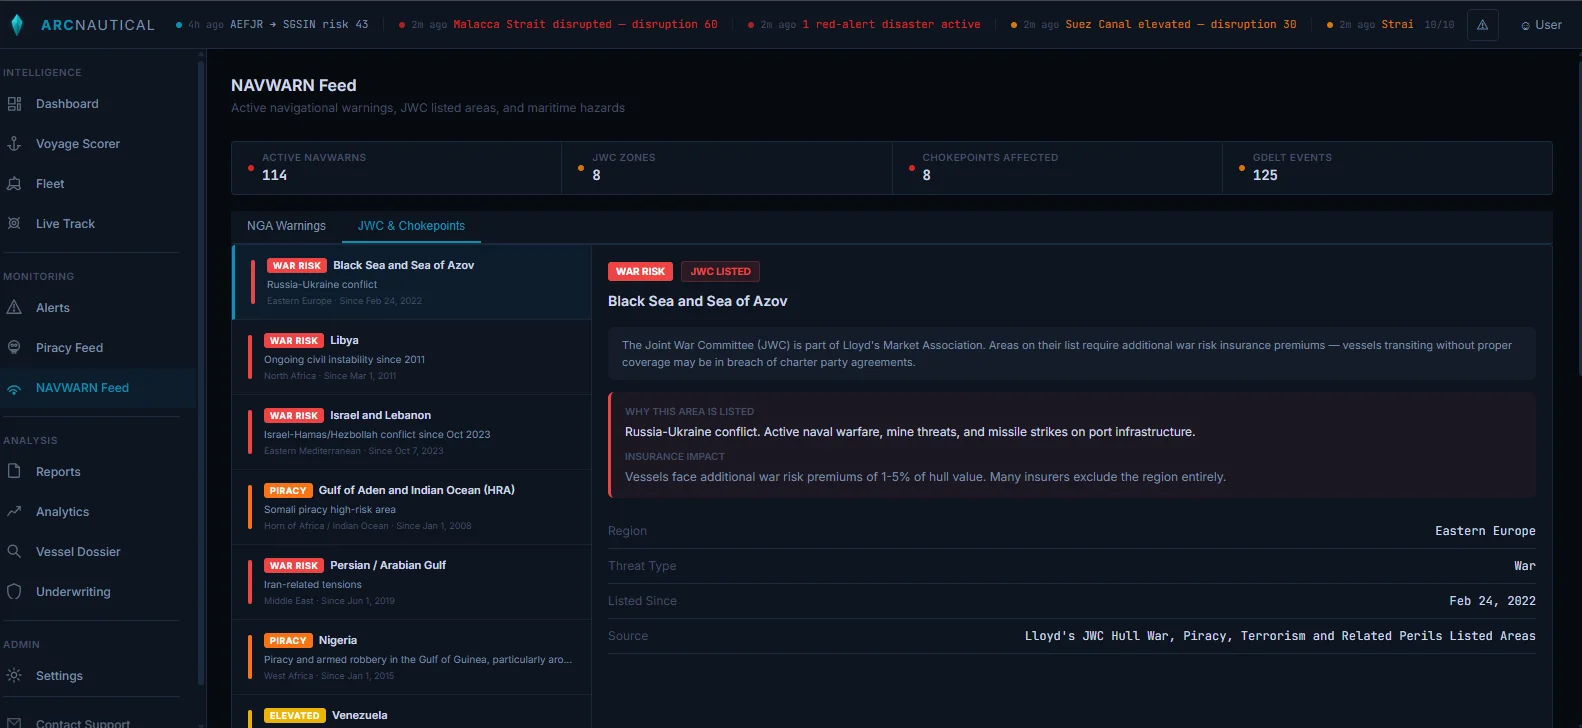The image size is (1582, 728).
Task: Click the Vessel Dossier search icon
Action: coord(14,552)
